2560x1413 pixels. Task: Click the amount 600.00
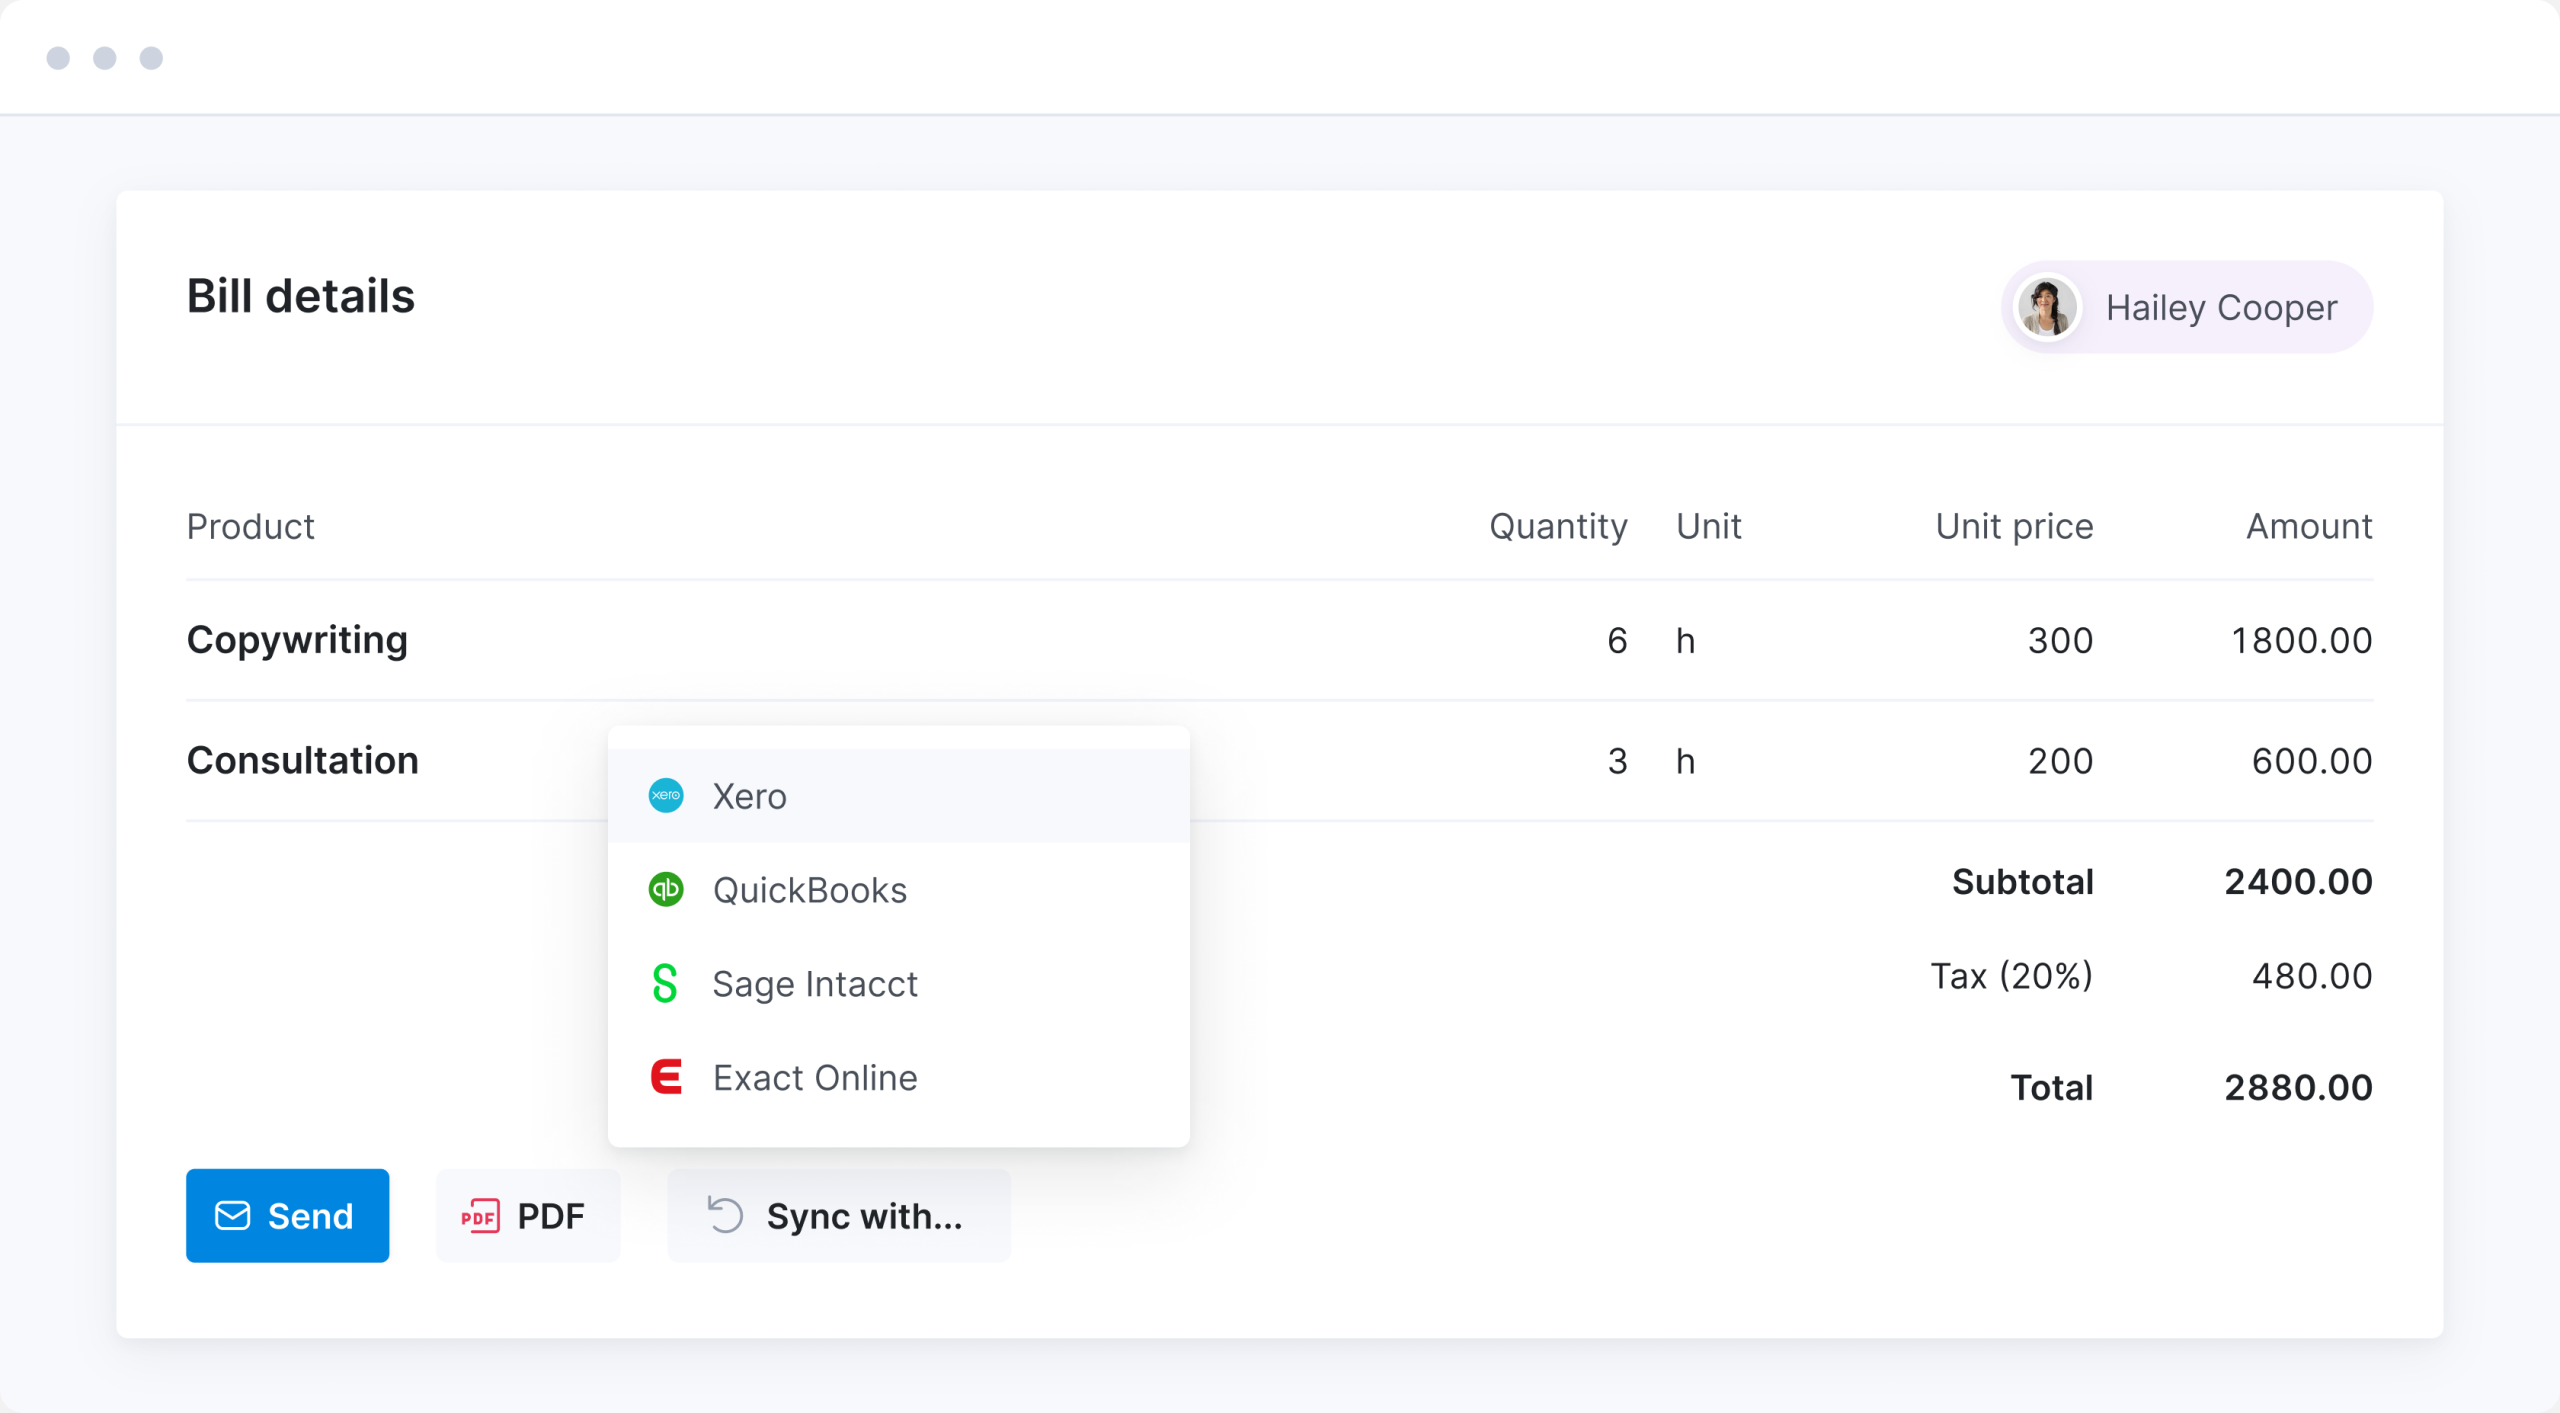pos(2312,761)
